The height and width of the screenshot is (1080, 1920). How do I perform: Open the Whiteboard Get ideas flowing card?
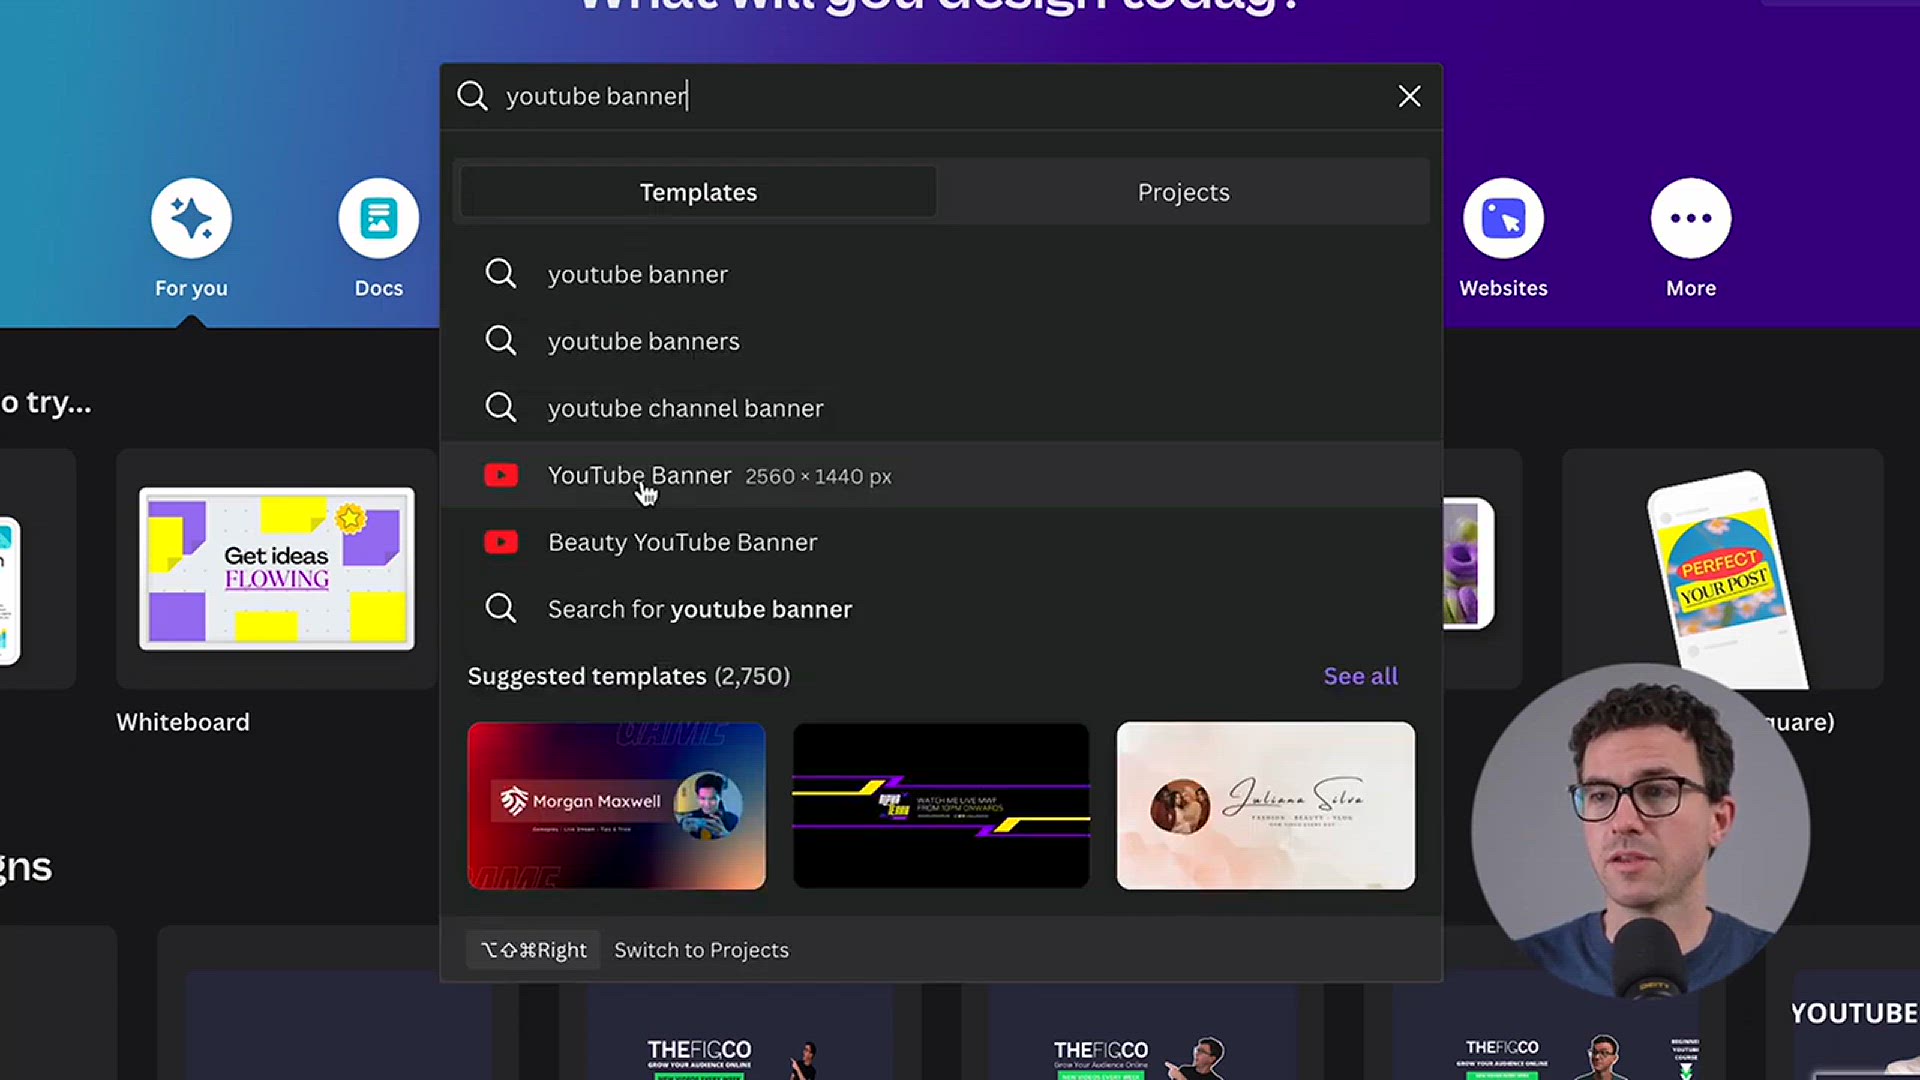pyautogui.click(x=276, y=569)
